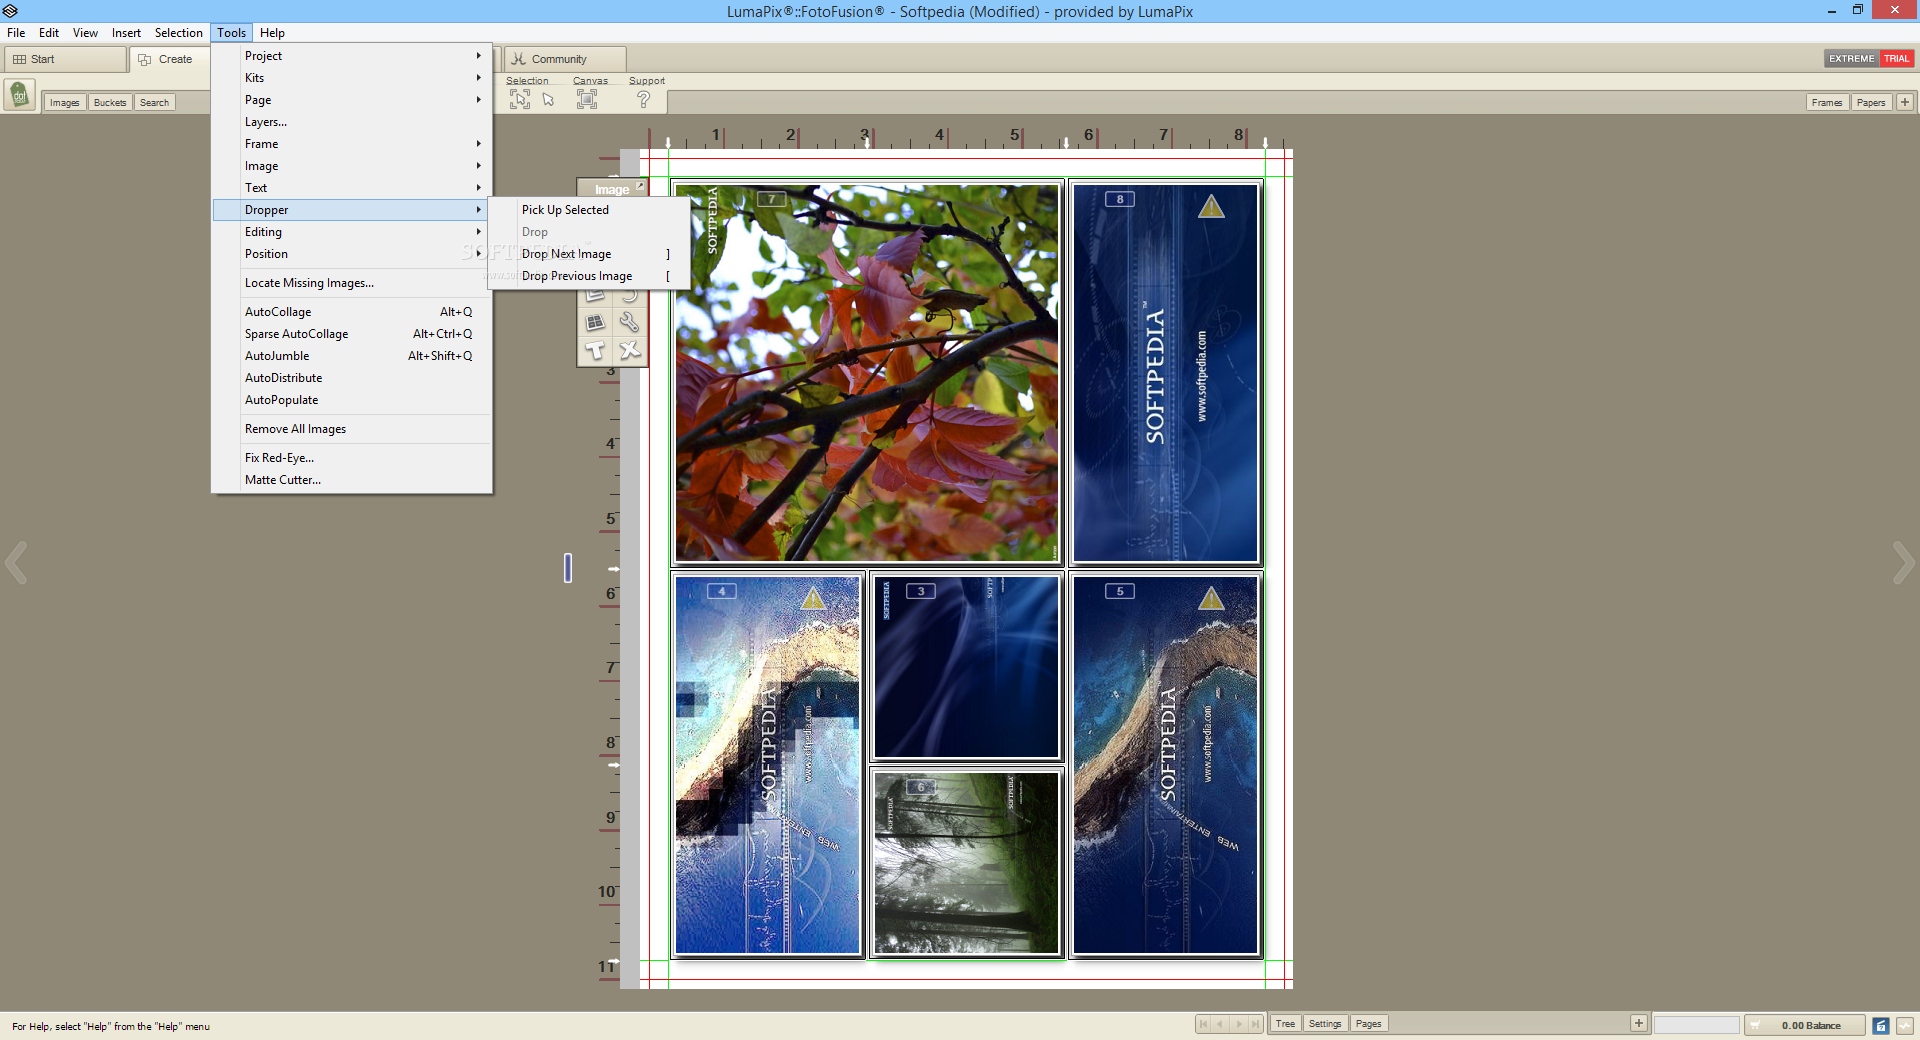Click the T text tool icon

(595, 350)
